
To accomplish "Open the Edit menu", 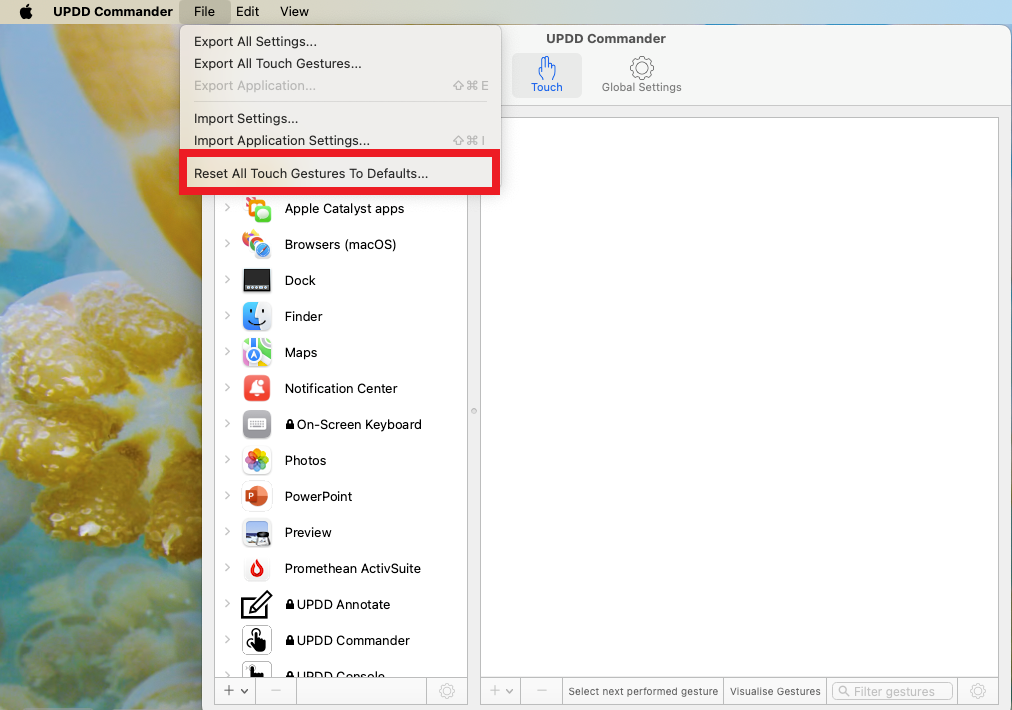I will coord(247,12).
